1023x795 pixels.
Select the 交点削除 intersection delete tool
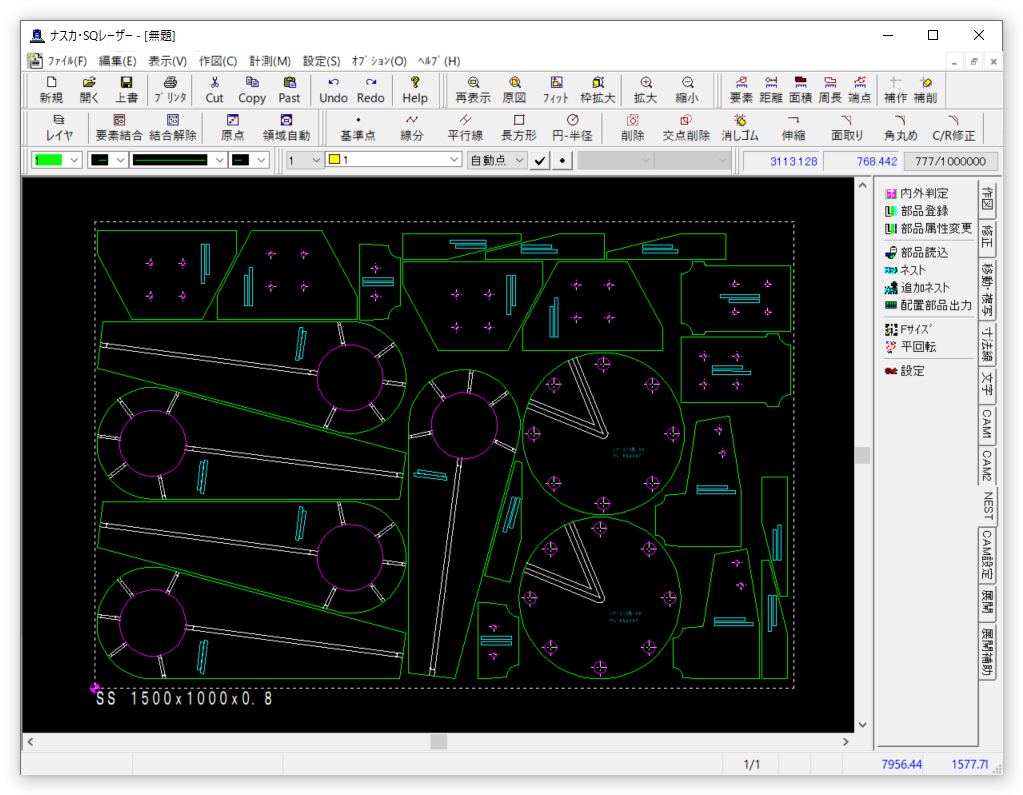686,127
